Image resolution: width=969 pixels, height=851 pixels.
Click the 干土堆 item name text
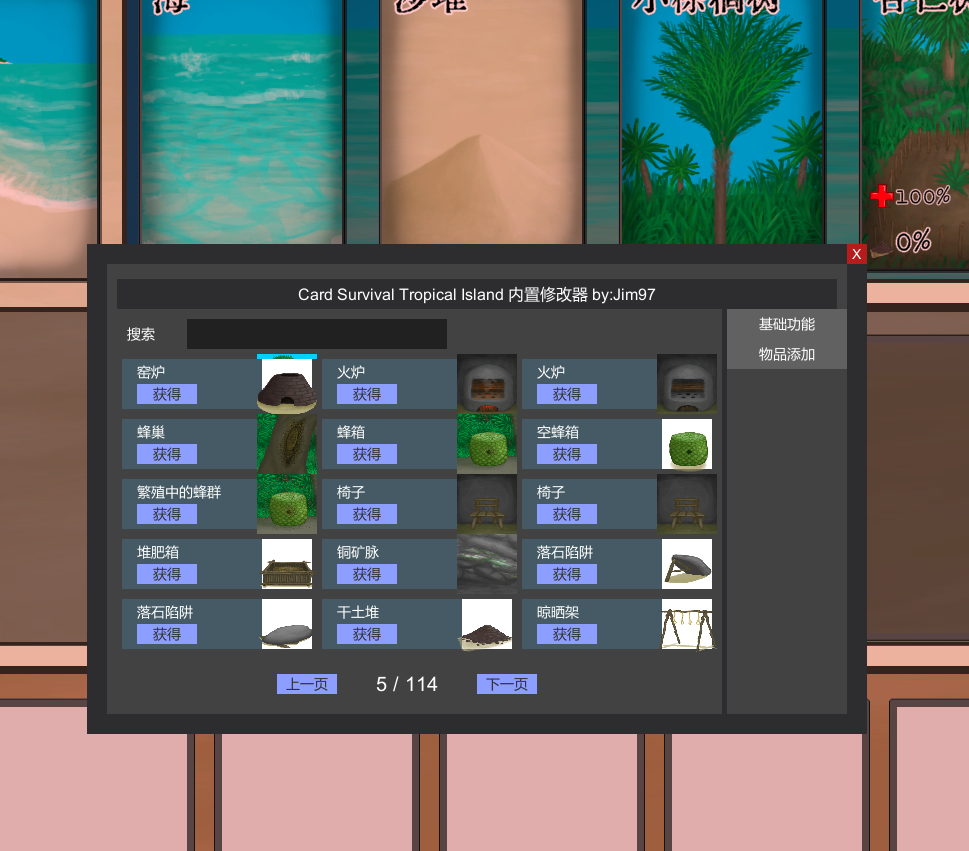[358, 612]
